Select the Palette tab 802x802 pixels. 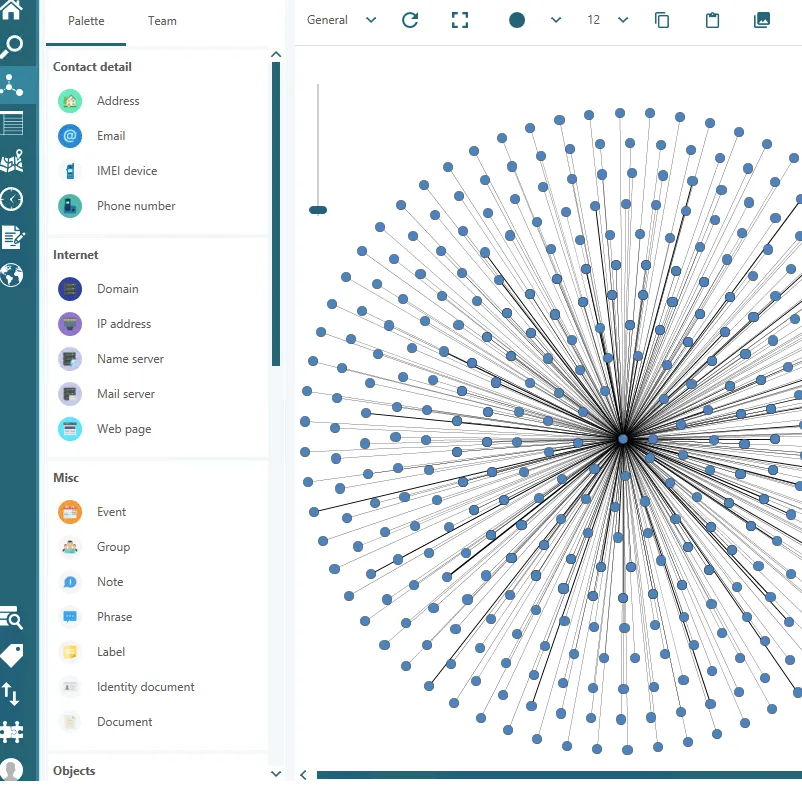point(86,21)
